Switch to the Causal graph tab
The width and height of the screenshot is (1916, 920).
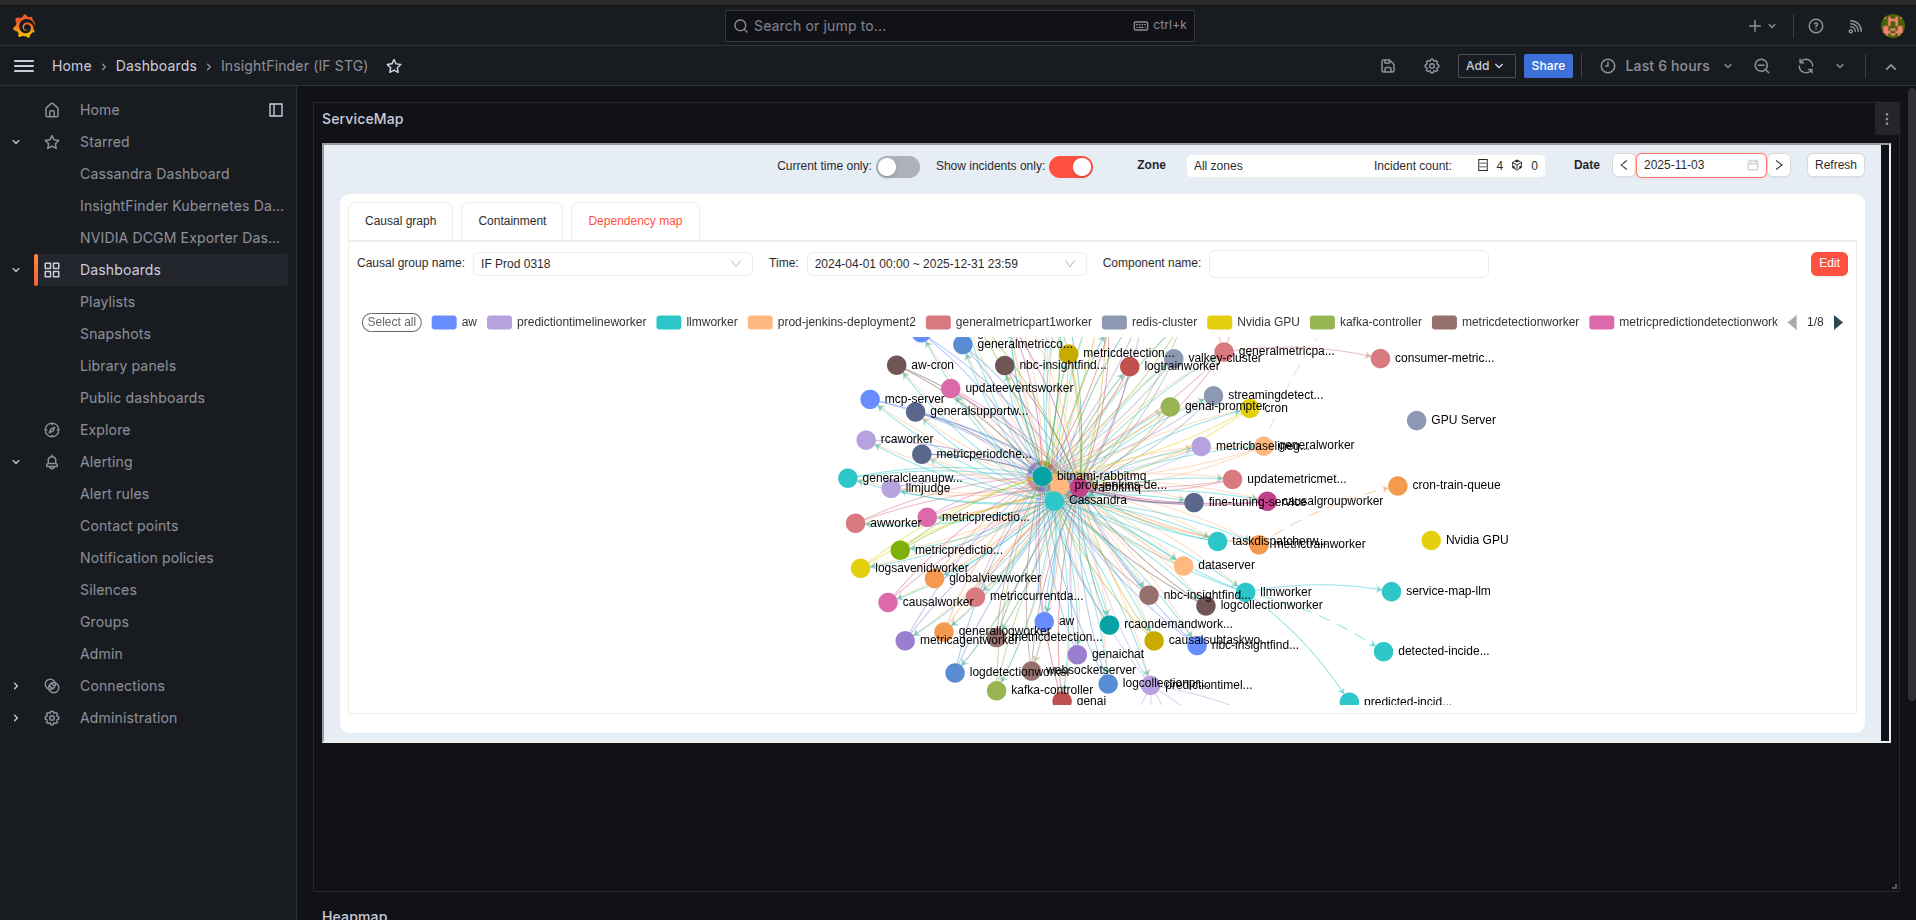(x=400, y=221)
